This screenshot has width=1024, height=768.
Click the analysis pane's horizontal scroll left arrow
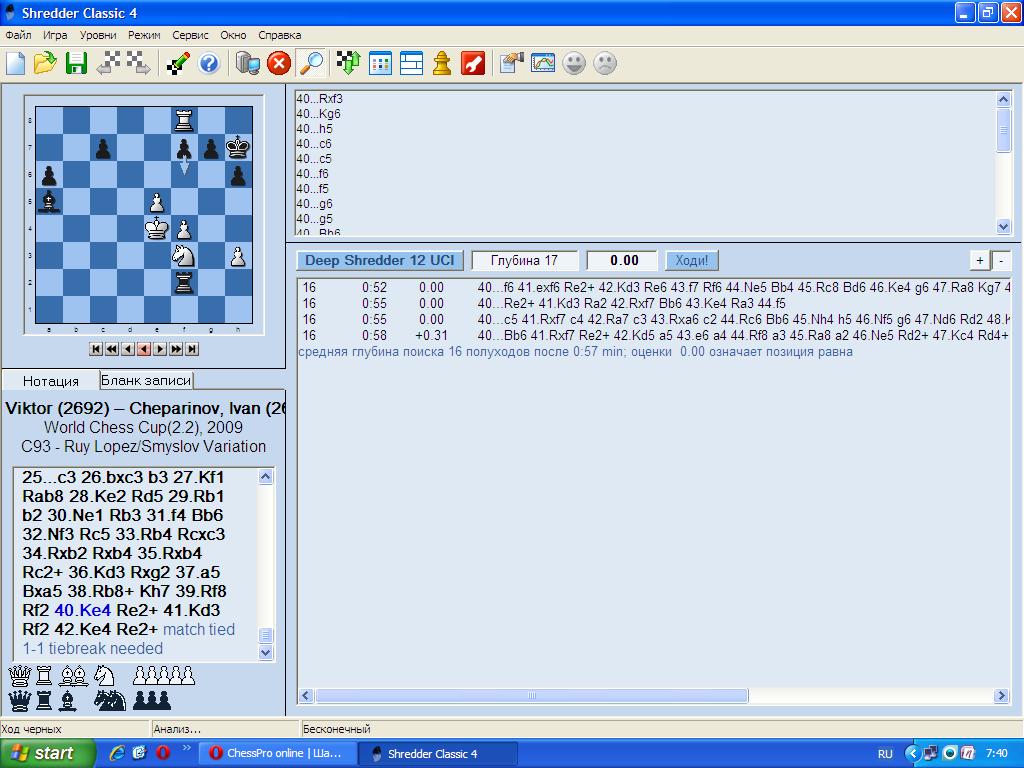[x=306, y=696]
